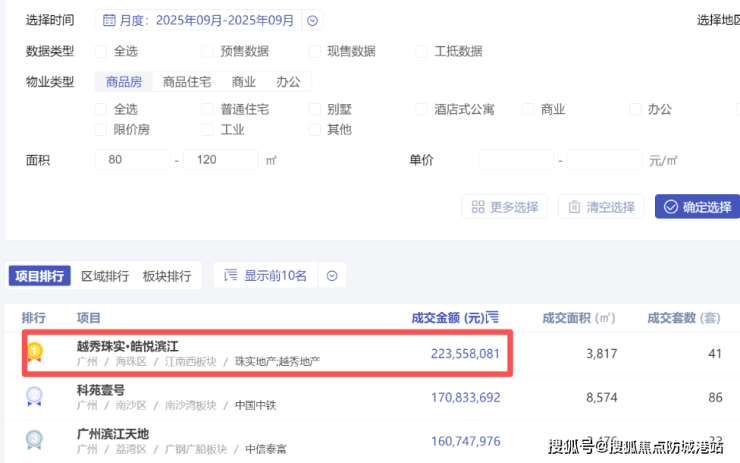This screenshot has height=463, width=740.
Task: Open 越秀珠实·皓悦滨江 project link
Action: [127, 346]
